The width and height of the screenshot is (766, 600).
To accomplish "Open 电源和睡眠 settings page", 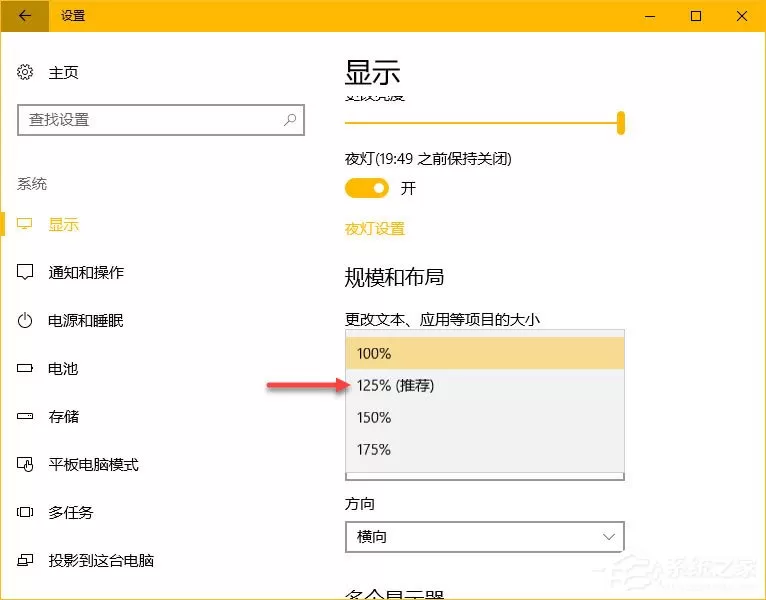I will point(85,321).
